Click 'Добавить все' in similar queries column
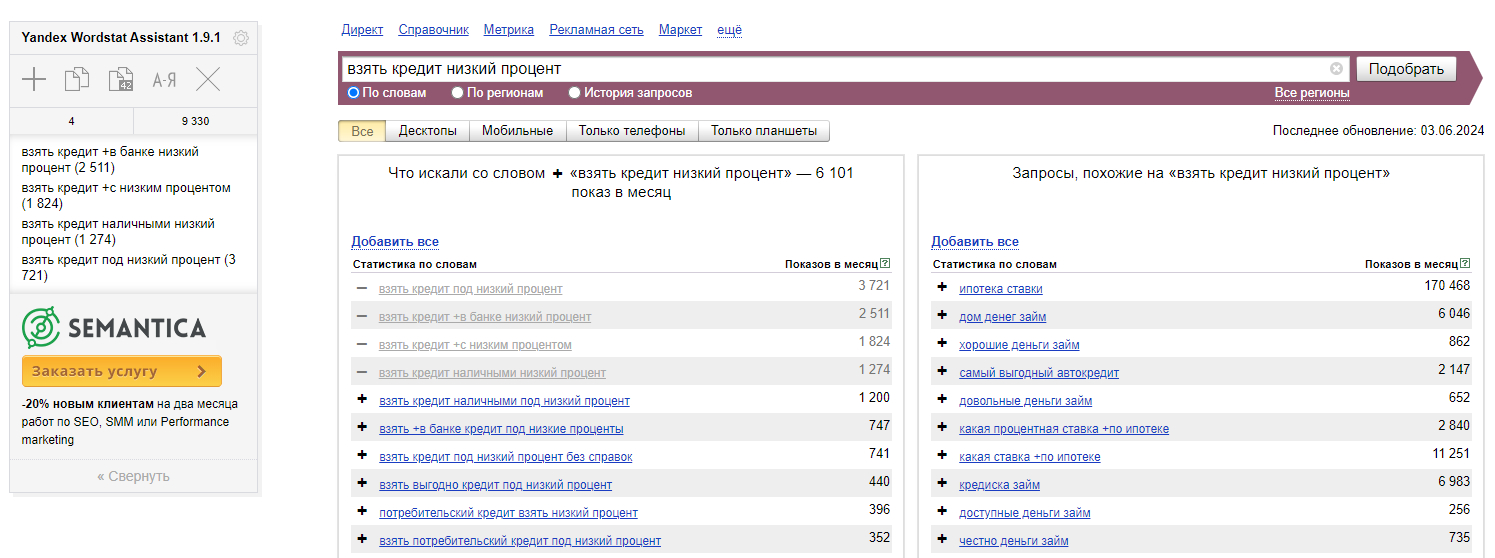The image size is (1495, 558). click(x=975, y=242)
